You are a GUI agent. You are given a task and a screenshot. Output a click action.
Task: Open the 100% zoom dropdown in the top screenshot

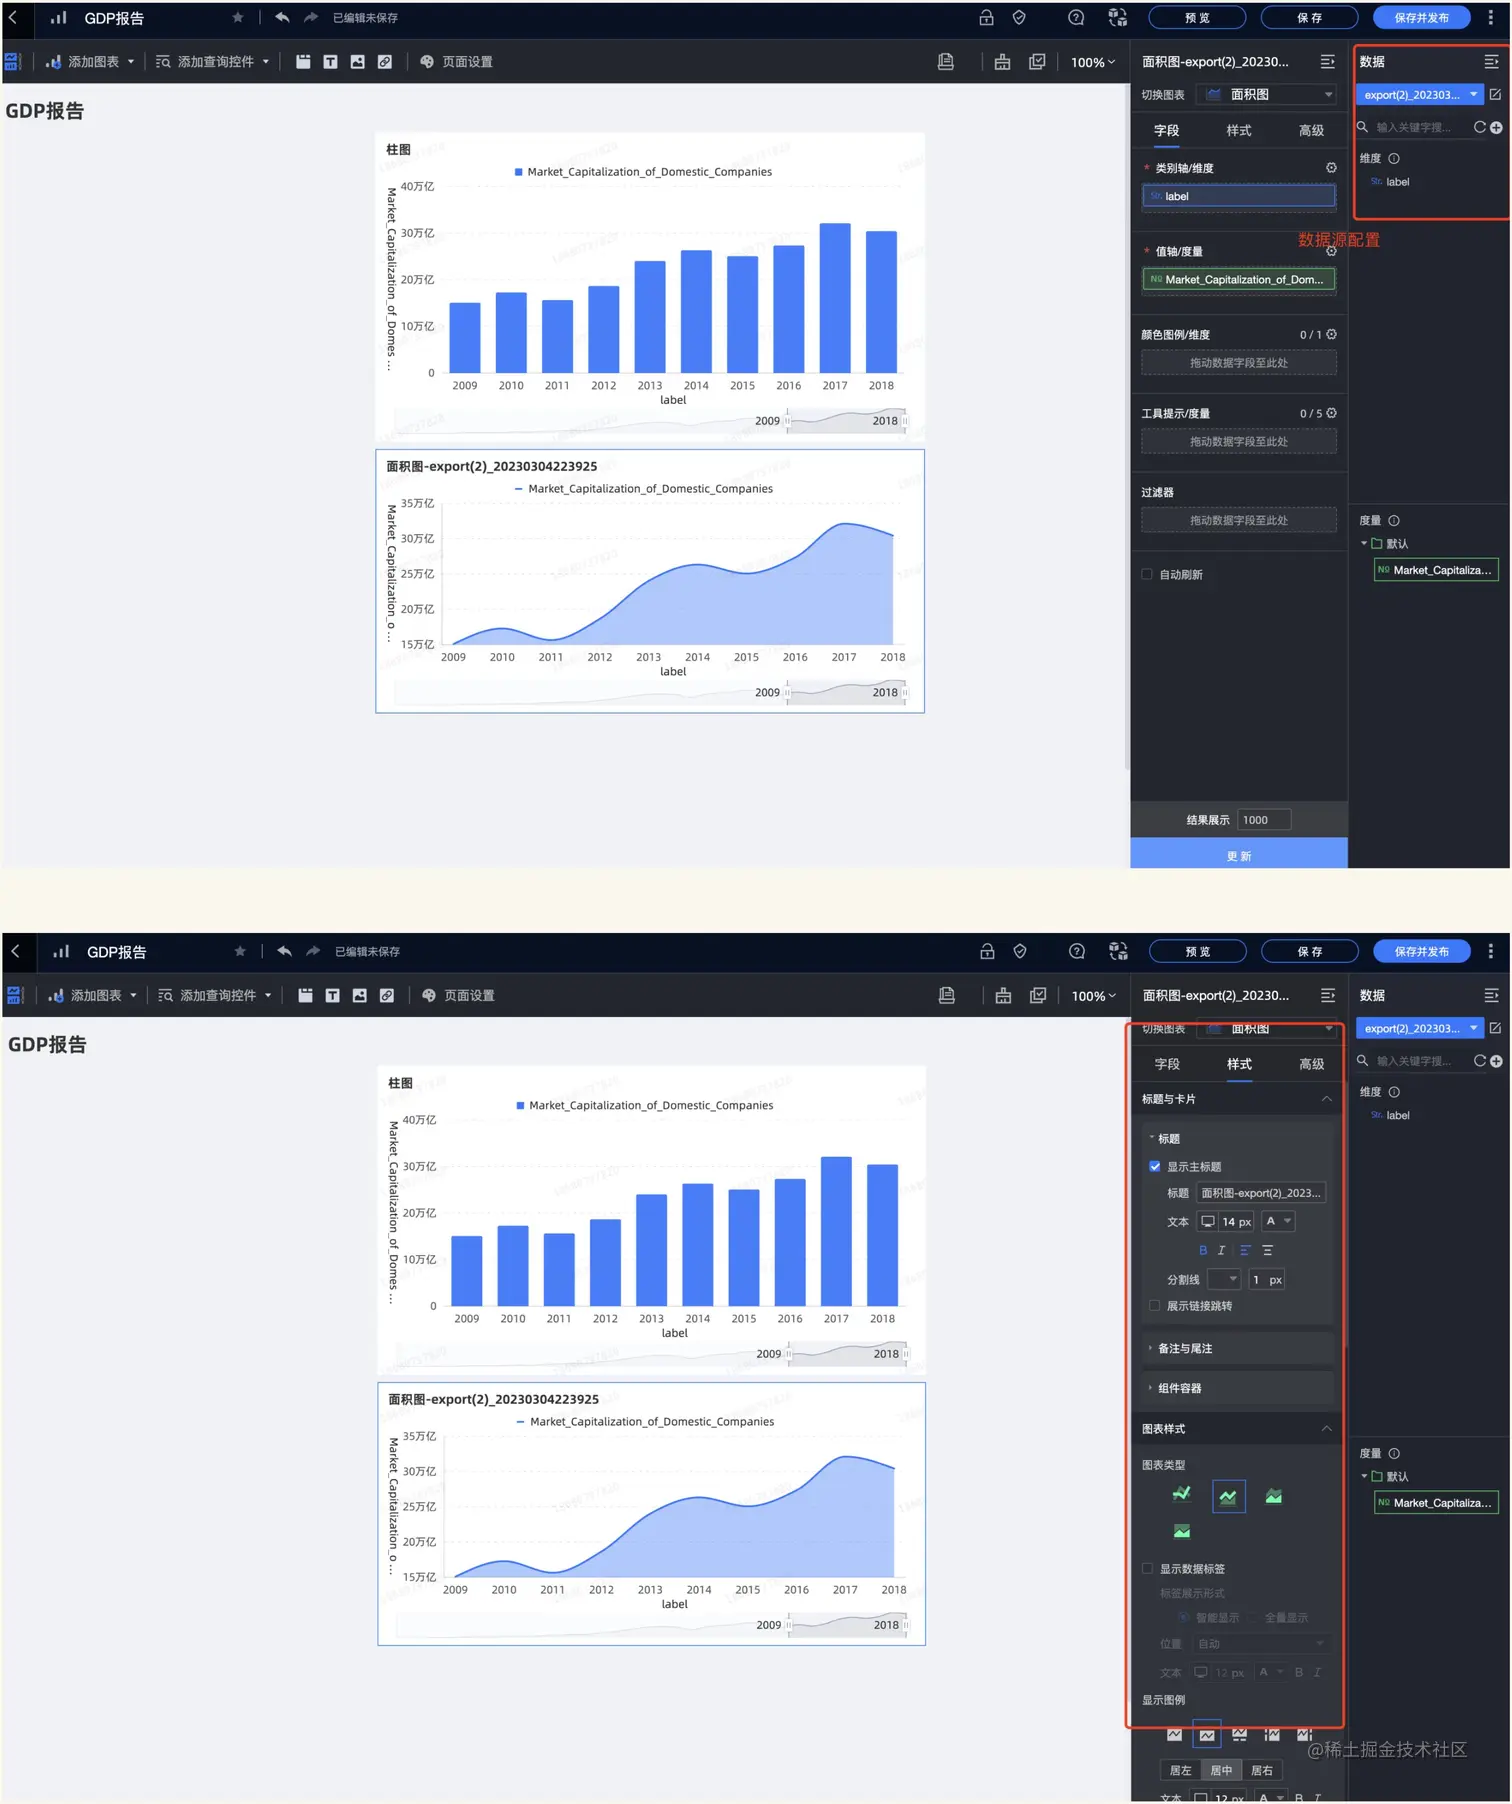1092,62
